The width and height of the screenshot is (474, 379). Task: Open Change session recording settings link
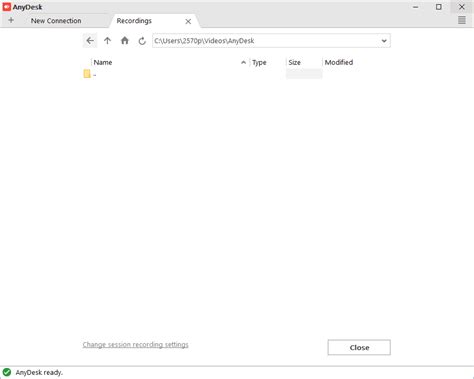135,344
